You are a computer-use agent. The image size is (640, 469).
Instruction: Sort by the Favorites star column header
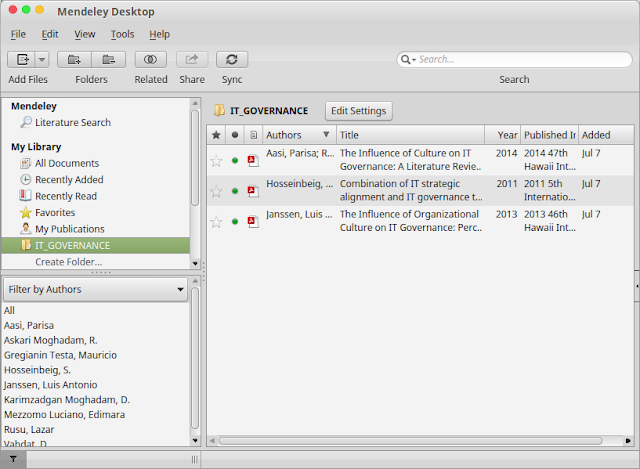tap(216, 135)
